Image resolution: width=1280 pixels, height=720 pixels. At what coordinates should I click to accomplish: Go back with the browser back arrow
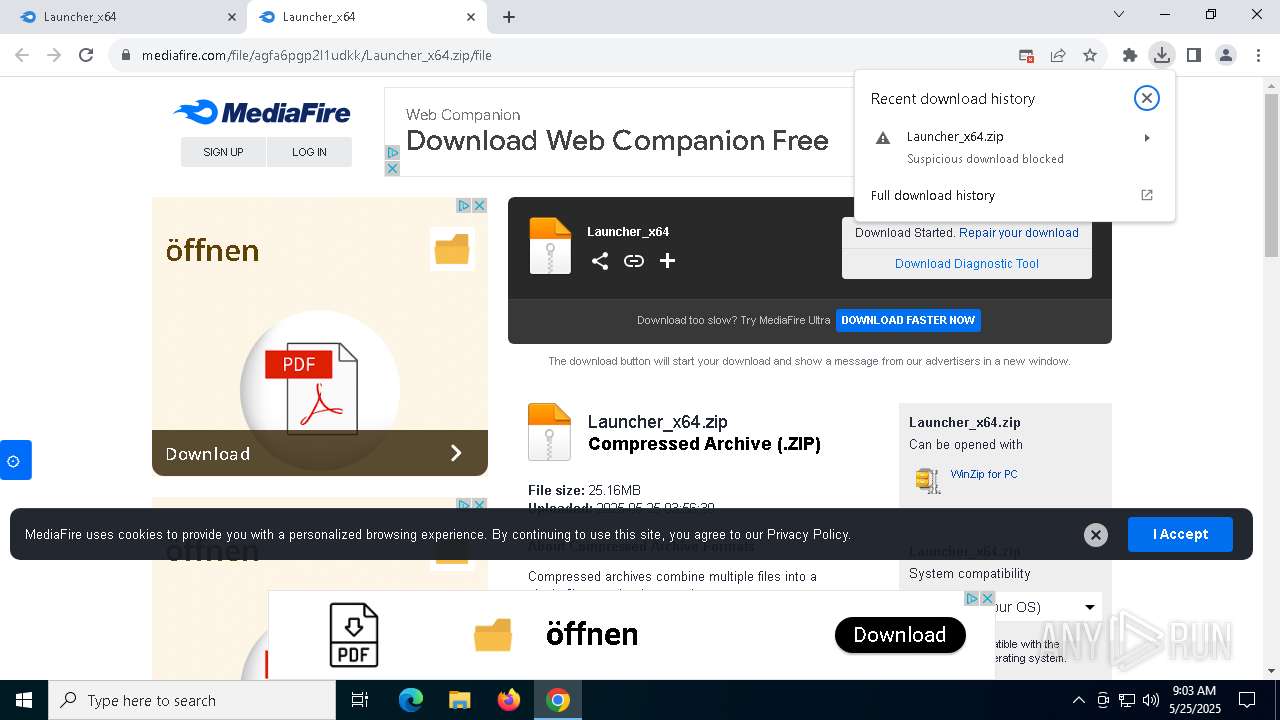coord(22,55)
